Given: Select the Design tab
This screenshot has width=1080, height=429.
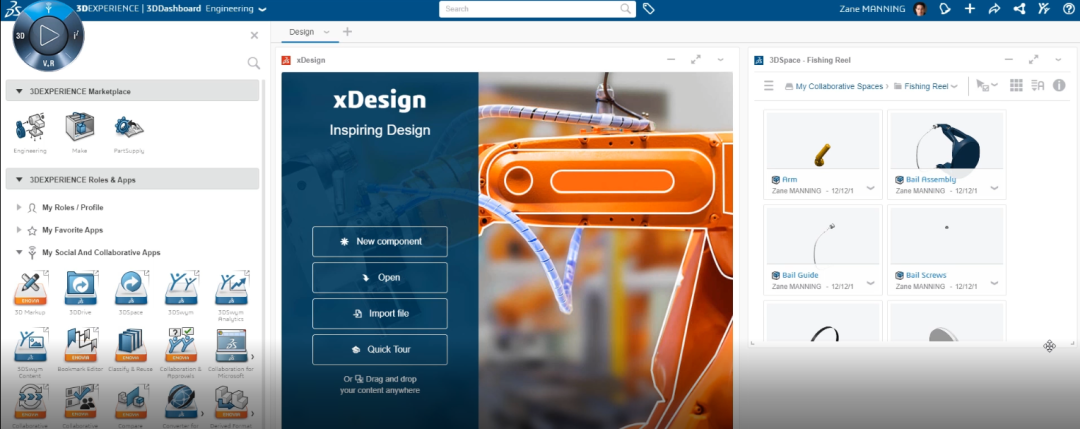Looking at the screenshot, I should click(x=302, y=32).
